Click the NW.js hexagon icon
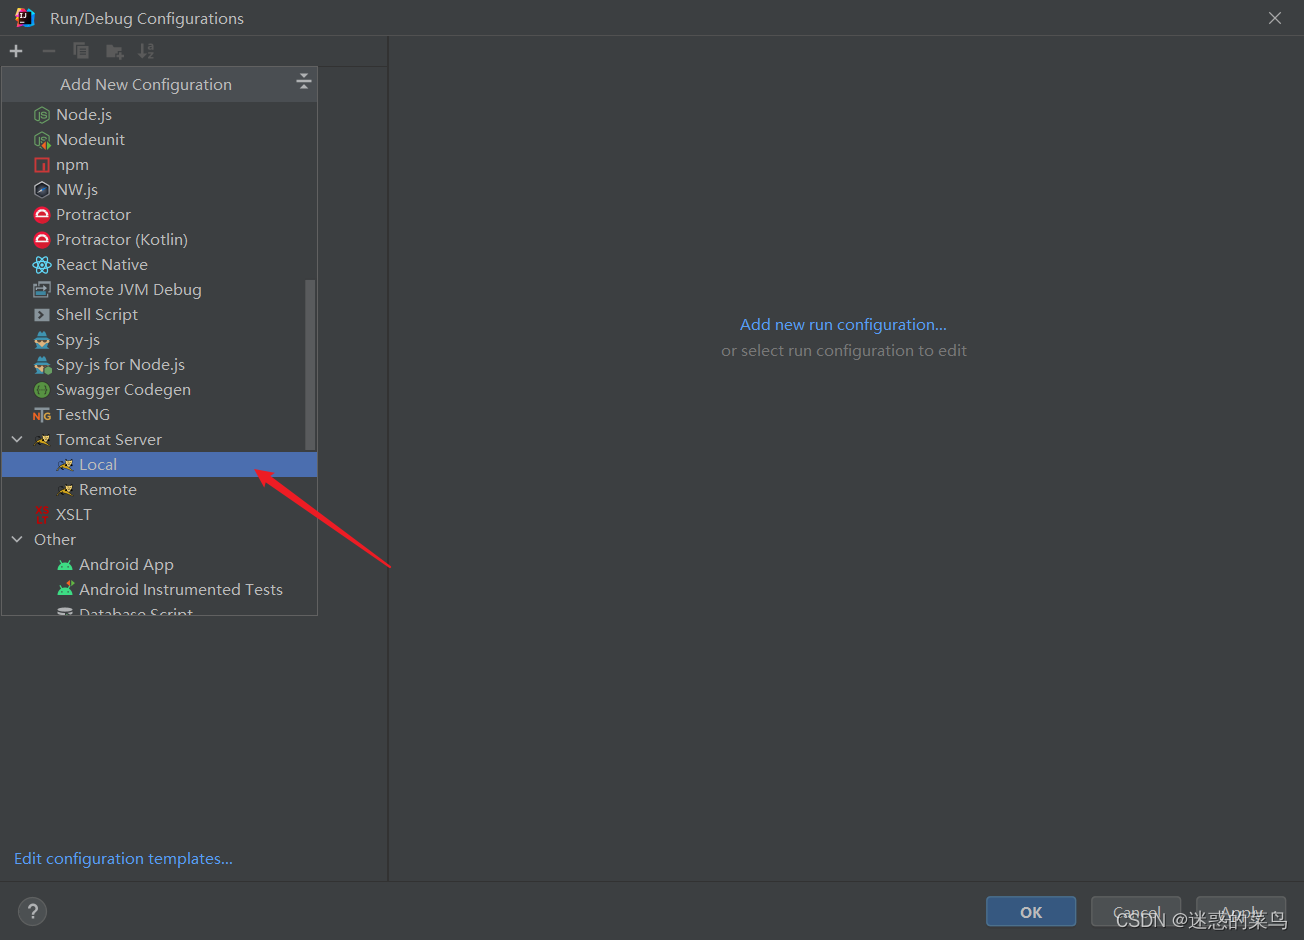This screenshot has width=1304, height=940. pyautogui.click(x=42, y=190)
